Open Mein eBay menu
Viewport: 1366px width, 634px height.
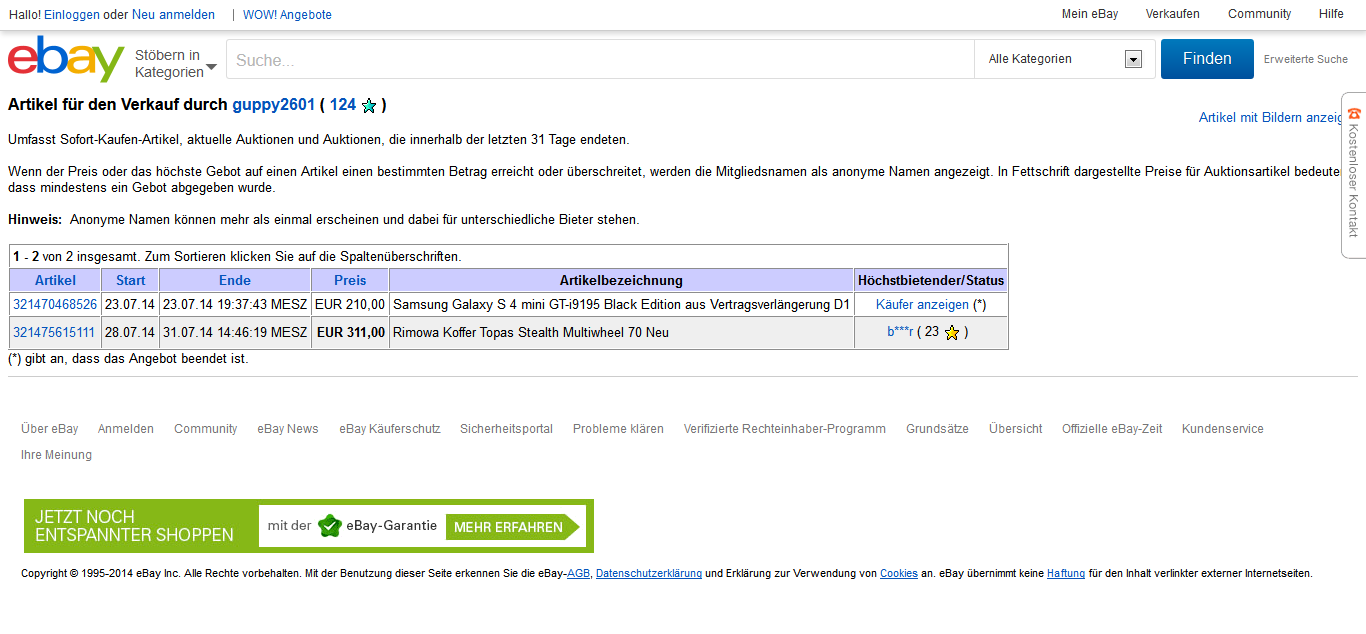tap(1090, 14)
